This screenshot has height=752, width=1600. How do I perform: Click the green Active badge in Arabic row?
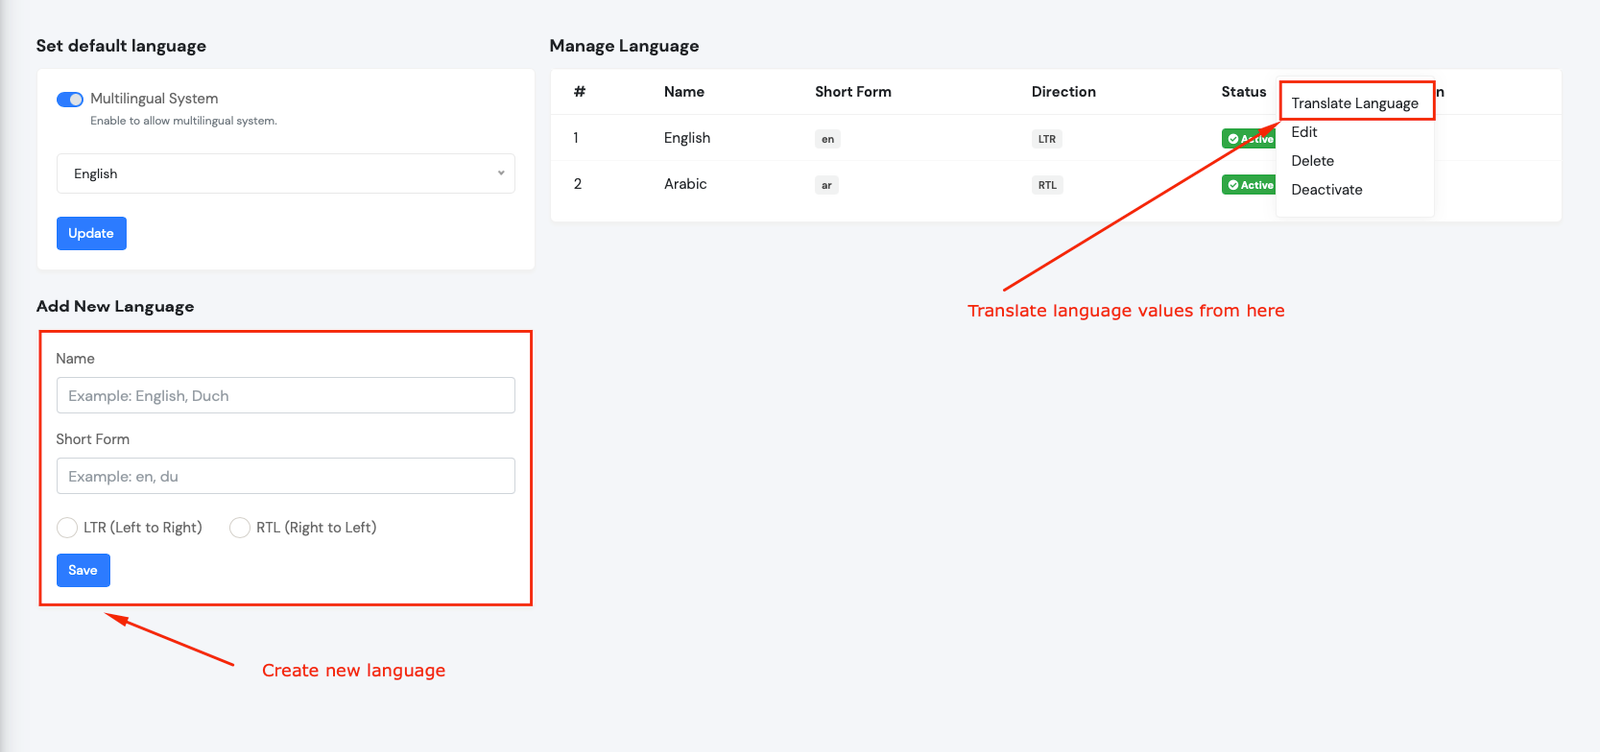[x=1249, y=185]
